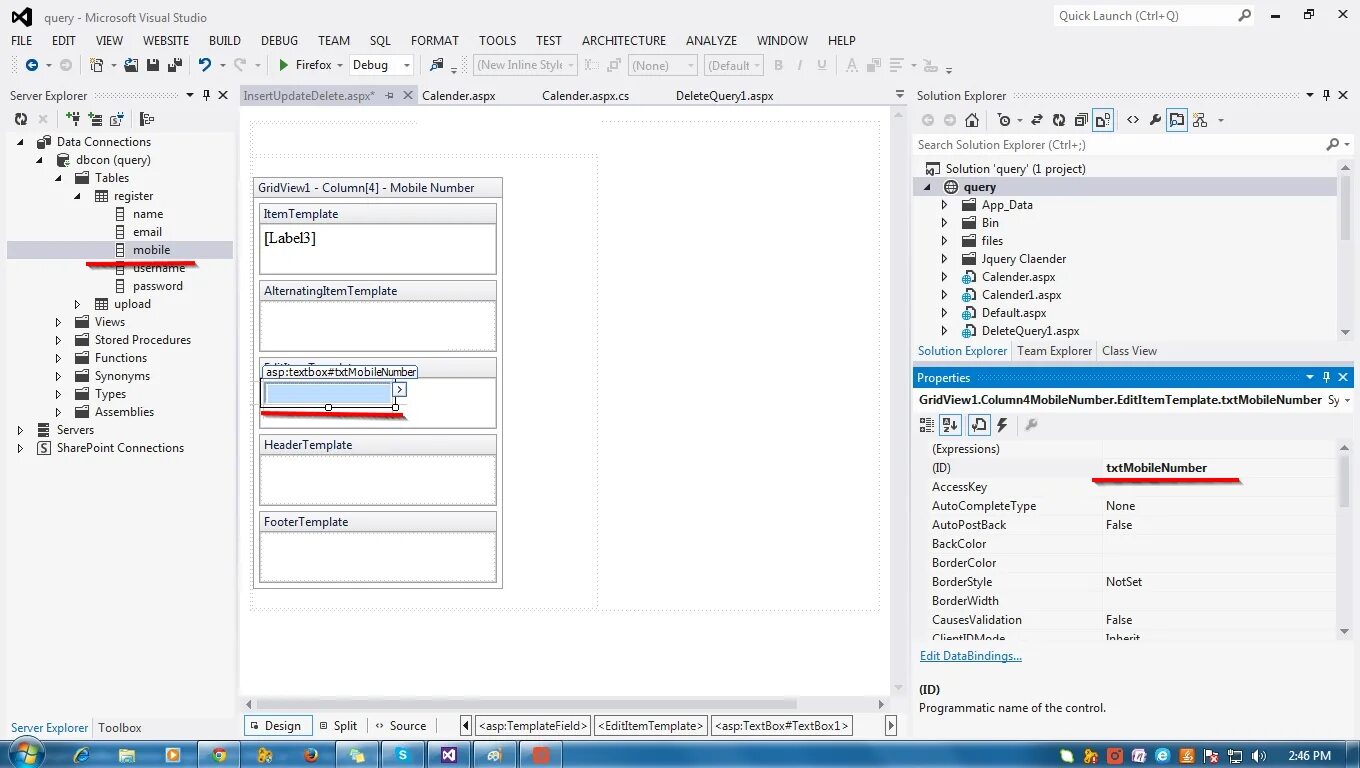Open the DEBUG menu
1360x768 pixels.
[x=280, y=41]
